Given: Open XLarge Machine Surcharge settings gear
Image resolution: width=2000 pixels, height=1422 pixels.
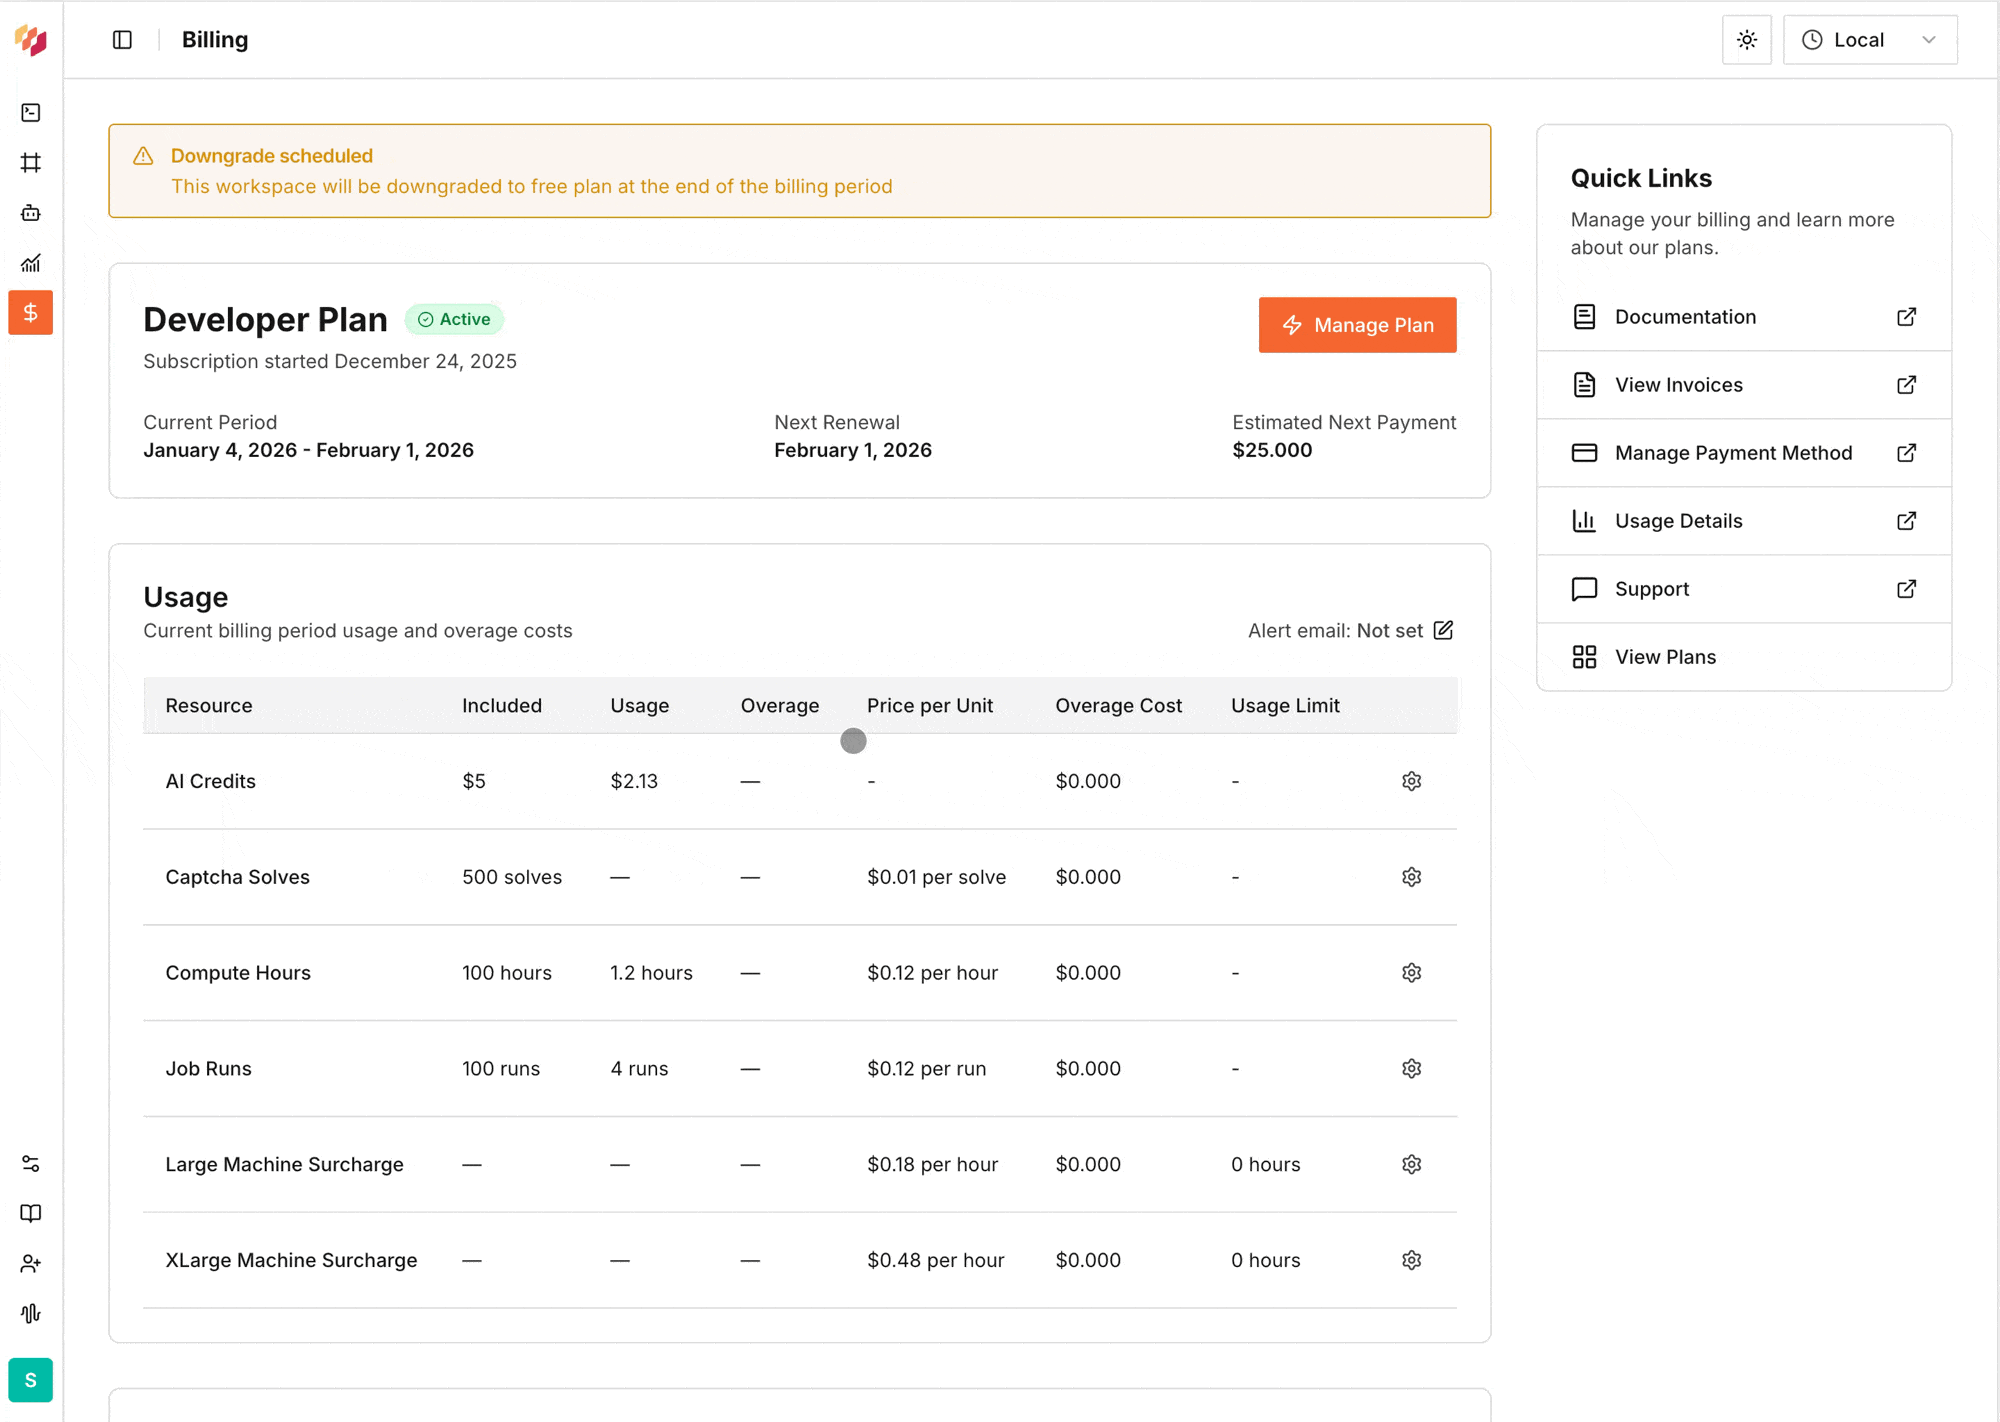Looking at the screenshot, I should click(x=1411, y=1260).
